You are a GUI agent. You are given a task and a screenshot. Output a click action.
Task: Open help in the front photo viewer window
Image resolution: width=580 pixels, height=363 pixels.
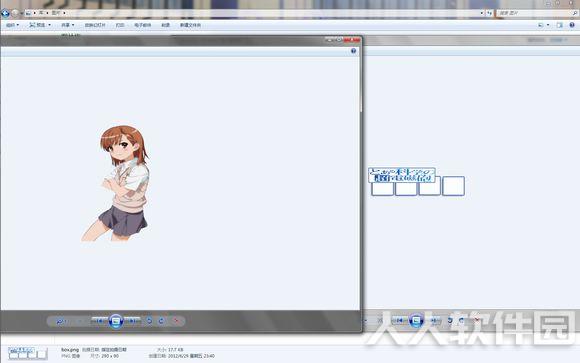coord(353,51)
